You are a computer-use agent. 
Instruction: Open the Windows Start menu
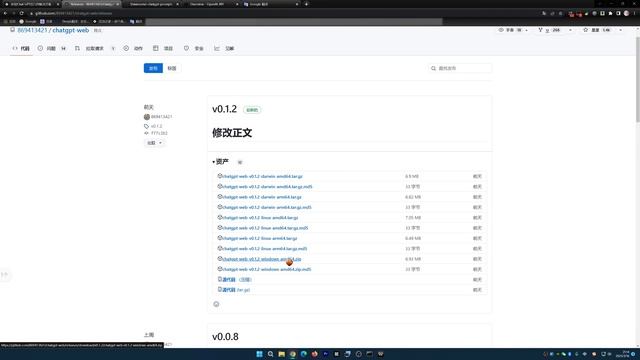[x=259, y=354]
